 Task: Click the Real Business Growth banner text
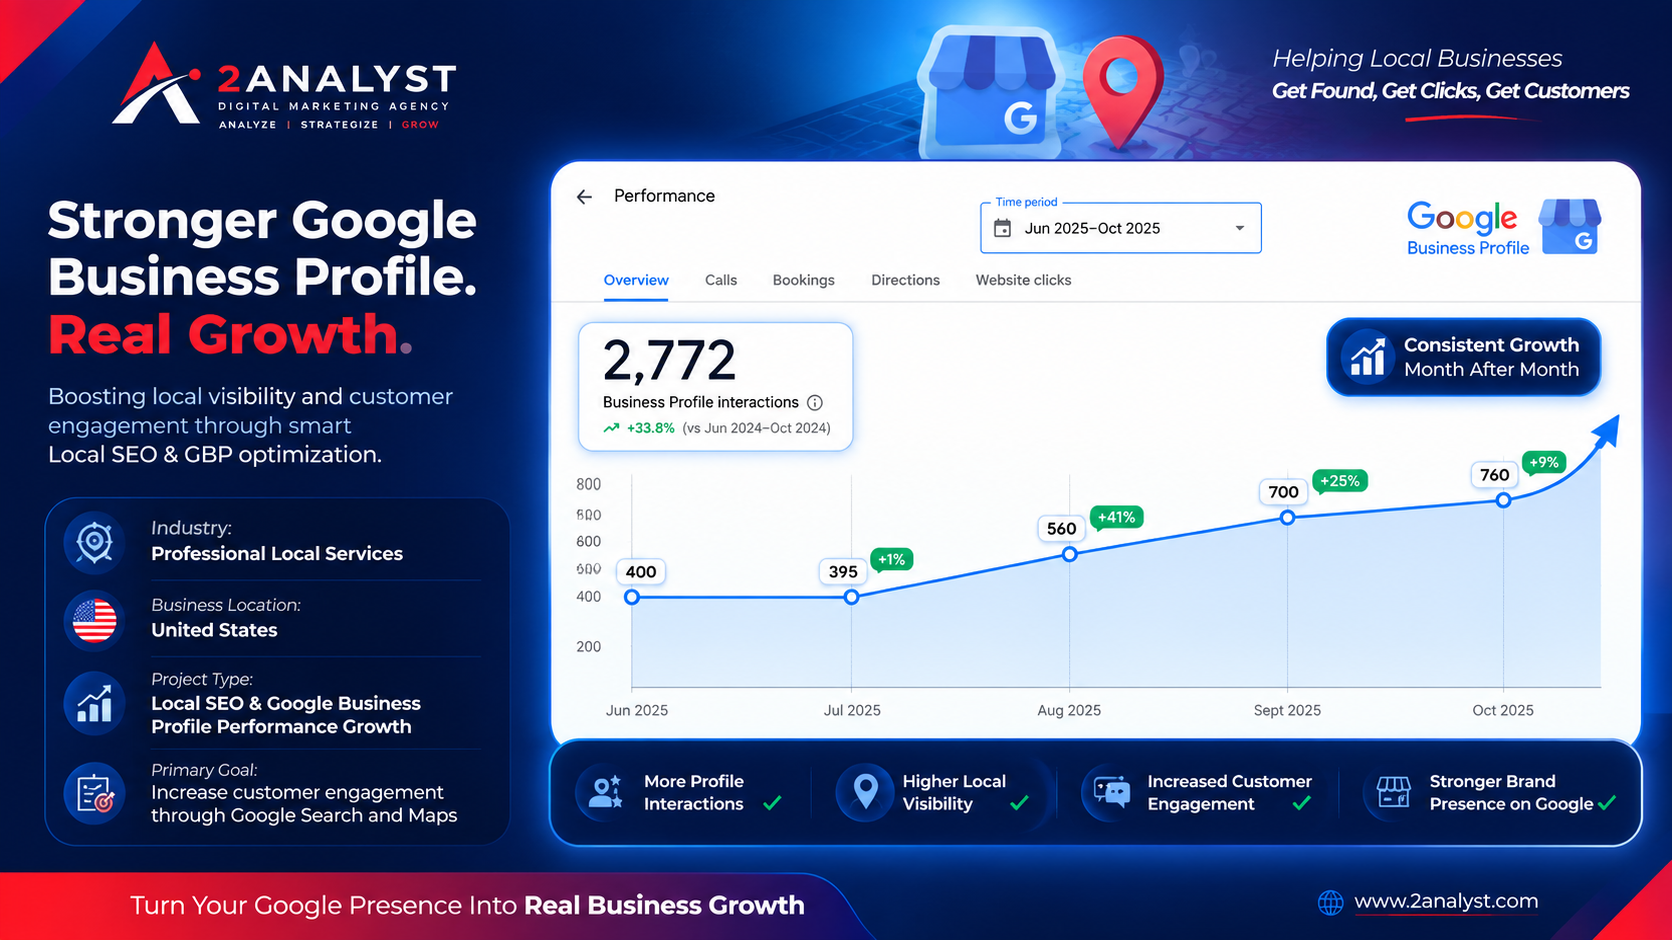pyautogui.click(x=664, y=906)
